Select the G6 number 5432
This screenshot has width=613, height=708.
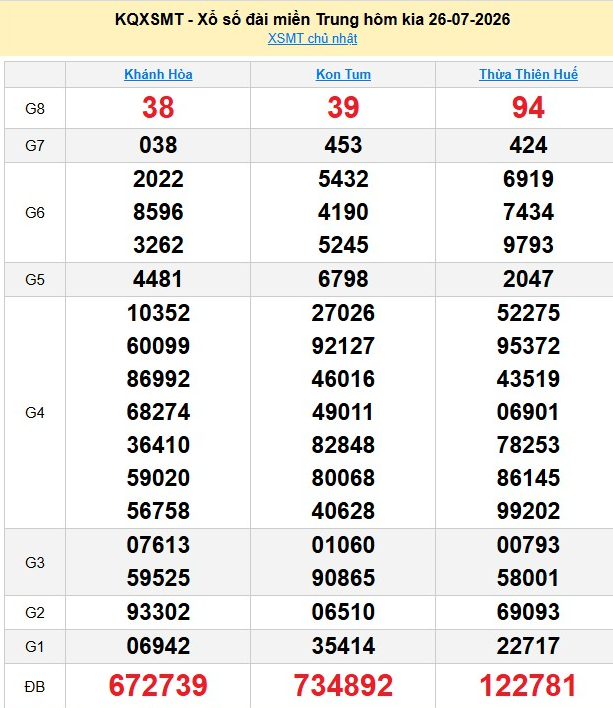coord(343,179)
